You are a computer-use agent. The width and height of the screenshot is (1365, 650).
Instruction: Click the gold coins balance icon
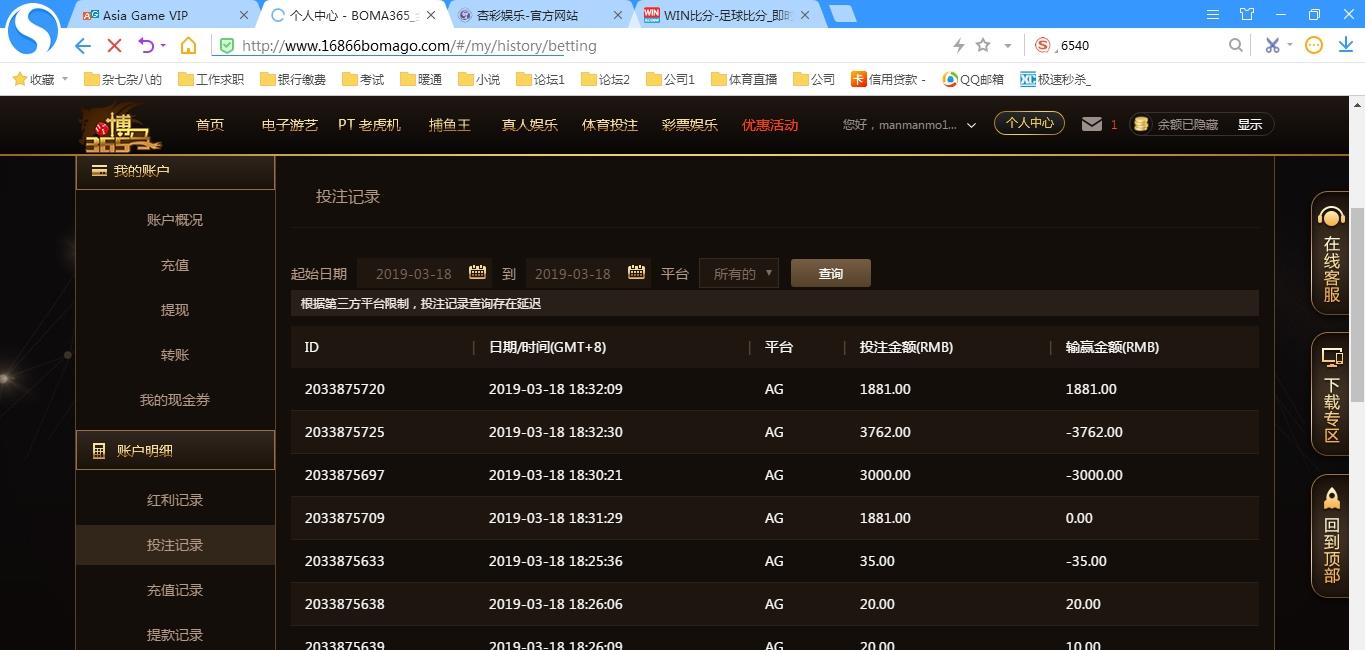[x=1141, y=124]
